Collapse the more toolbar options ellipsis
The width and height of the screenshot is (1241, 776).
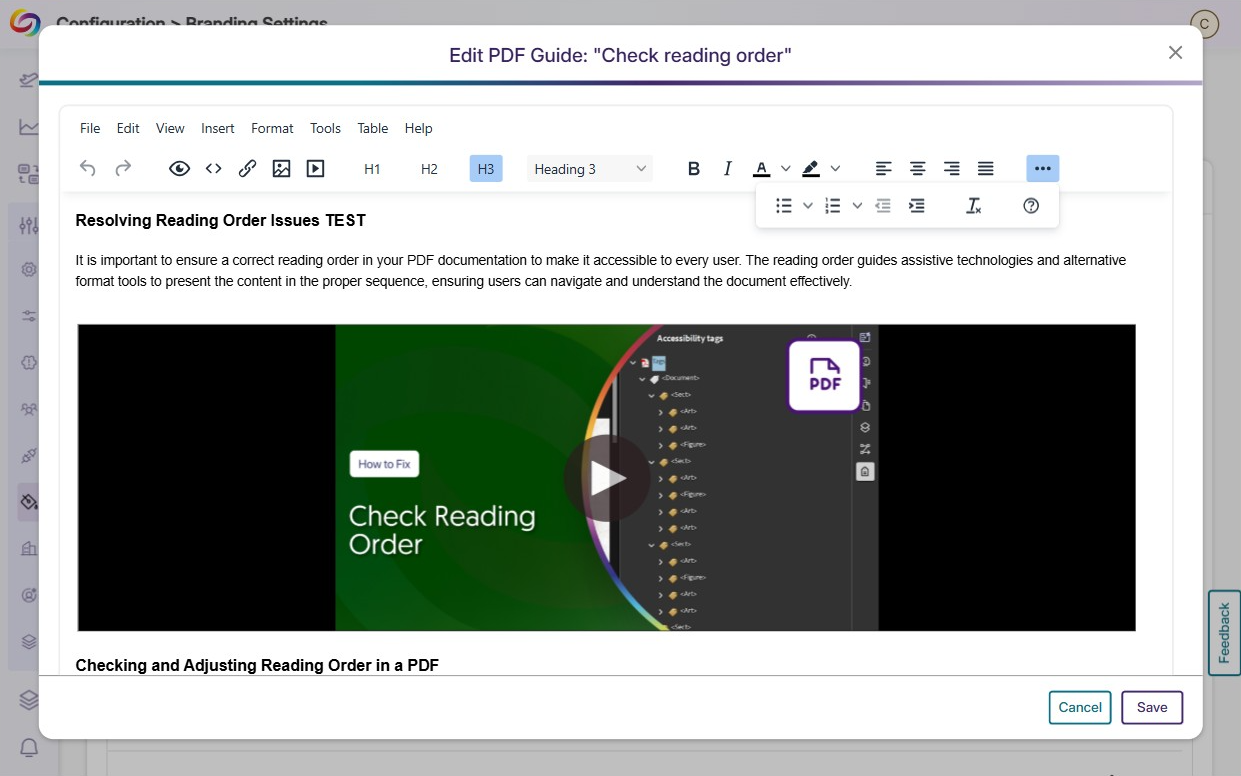(x=1043, y=169)
